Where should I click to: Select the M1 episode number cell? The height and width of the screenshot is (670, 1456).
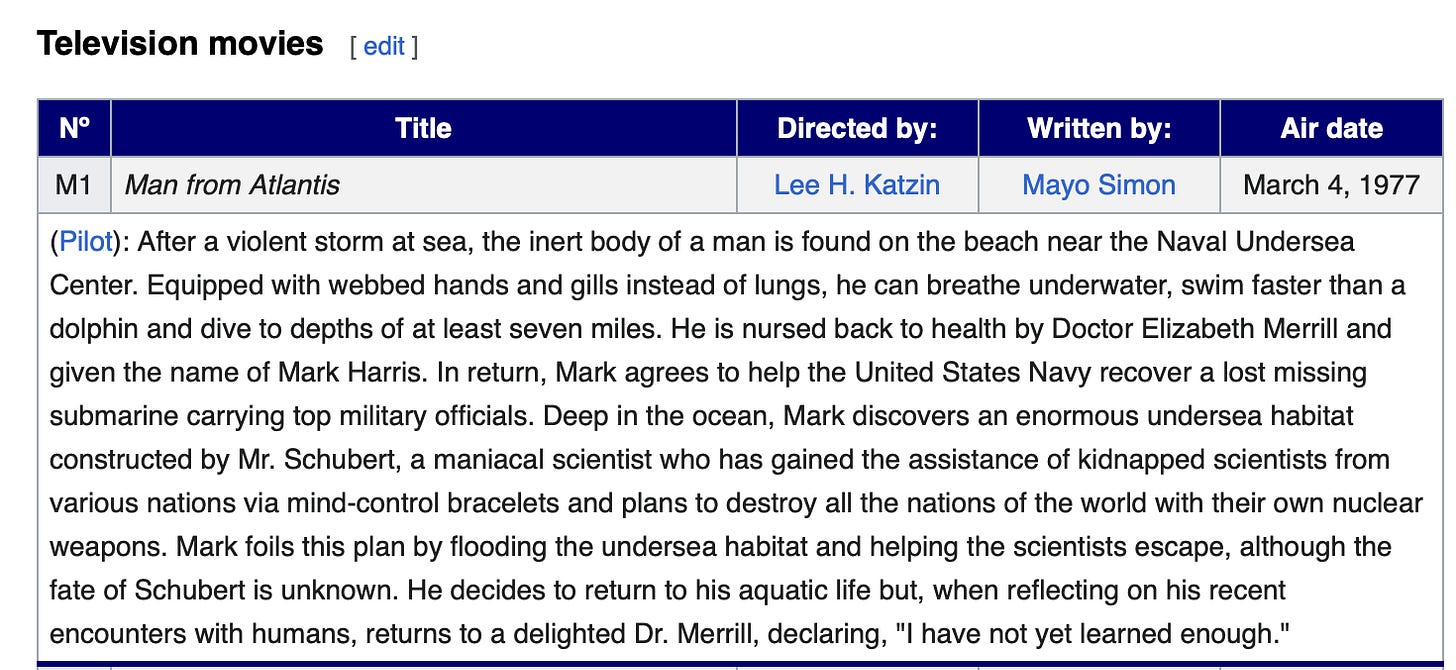(74, 185)
